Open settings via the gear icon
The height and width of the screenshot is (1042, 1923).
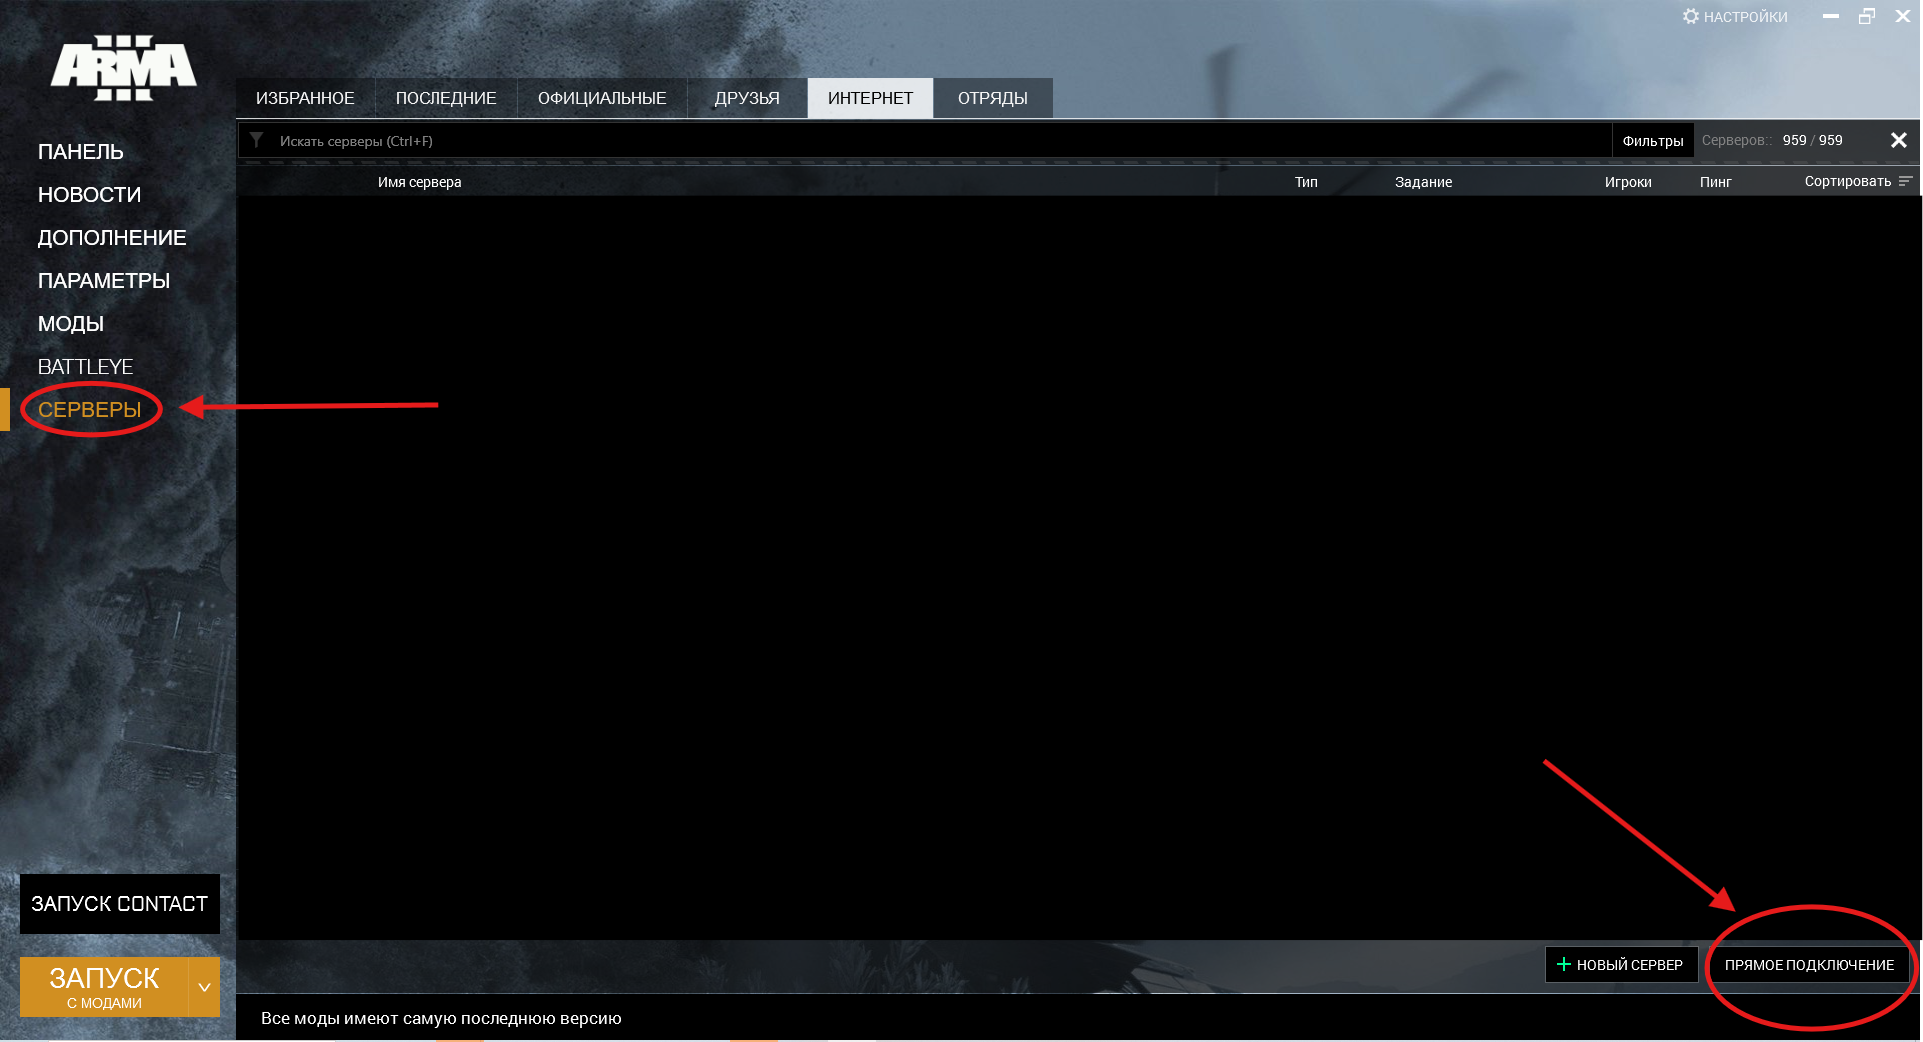pyautogui.click(x=1691, y=17)
